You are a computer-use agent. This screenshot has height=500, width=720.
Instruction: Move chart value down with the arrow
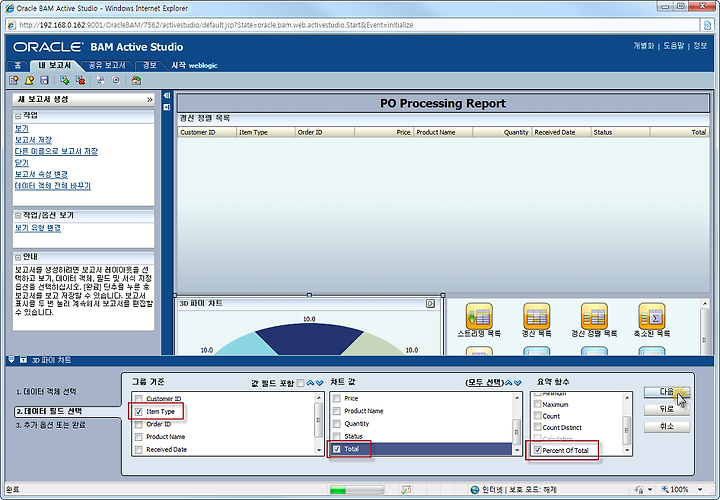(518, 382)
